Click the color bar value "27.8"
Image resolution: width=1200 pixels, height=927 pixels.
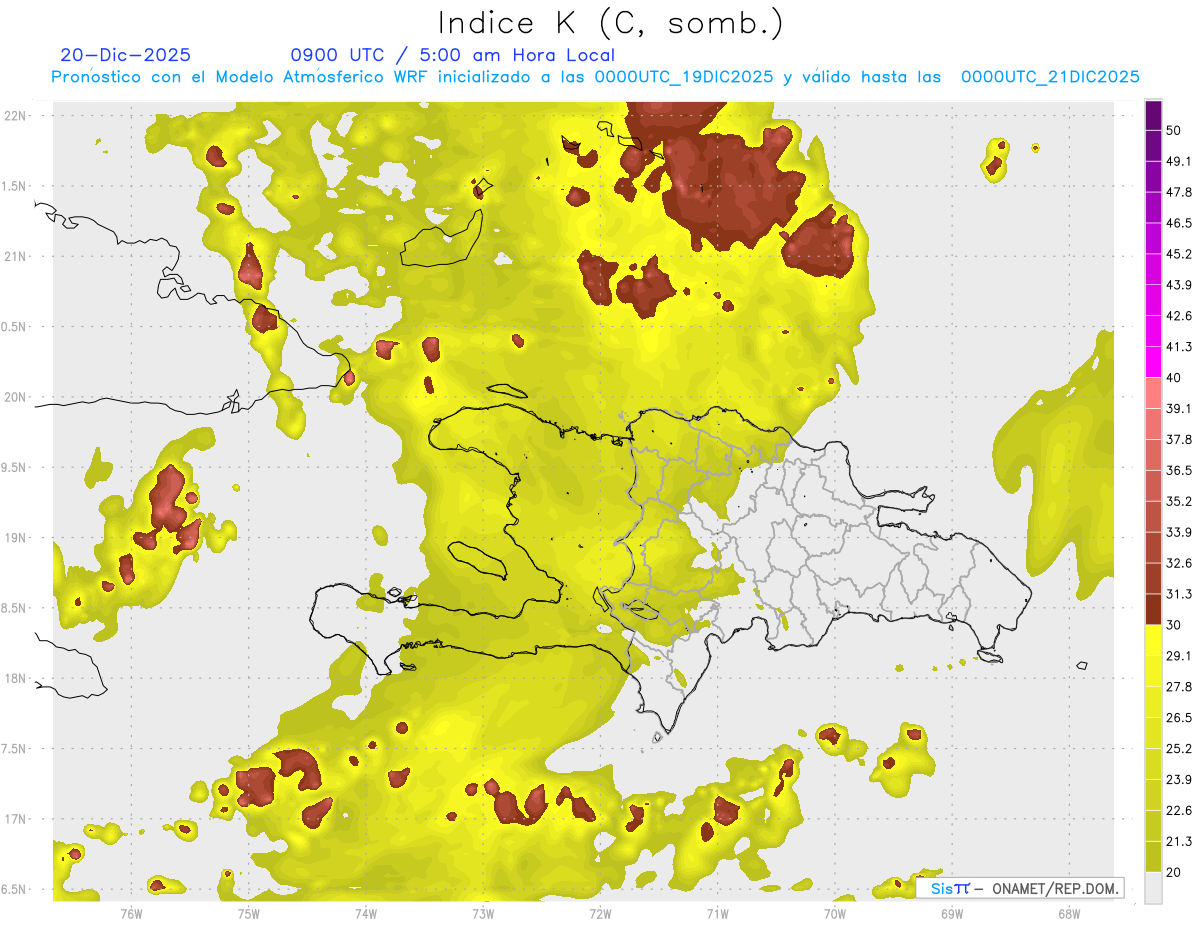(x=1179, y=687)
